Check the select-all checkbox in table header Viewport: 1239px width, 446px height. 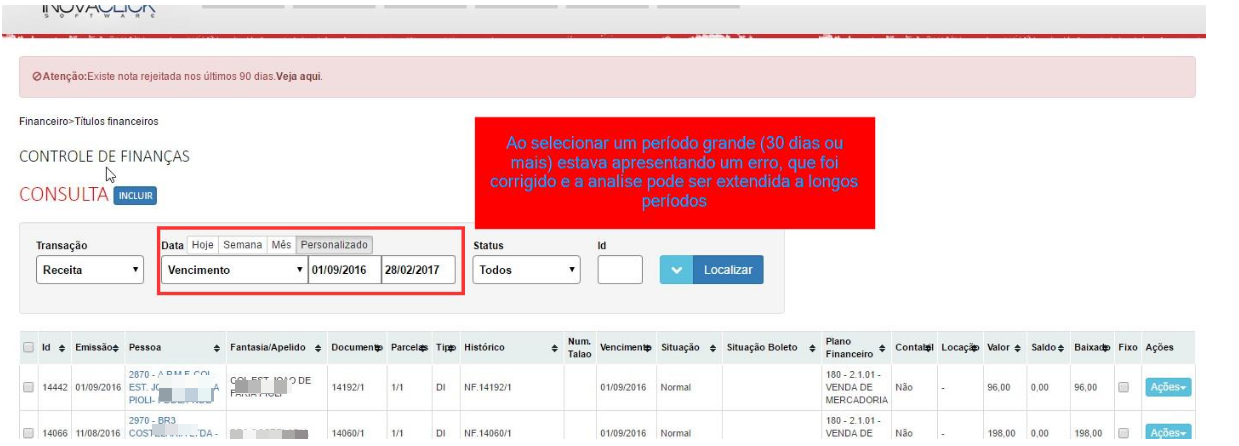pyautogui.click(x=28, y=347)
